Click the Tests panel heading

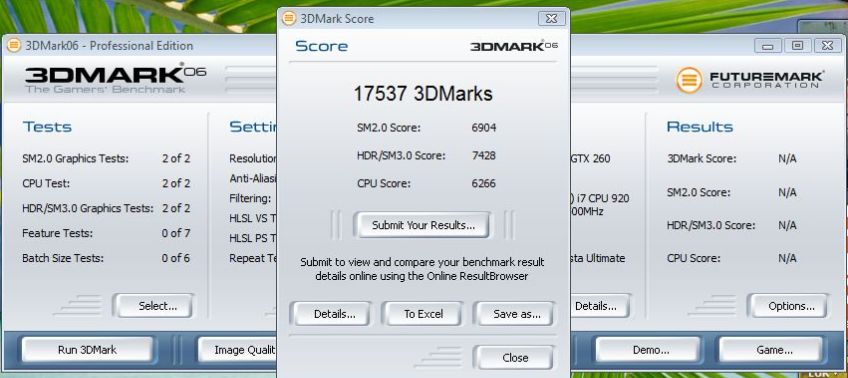(x=47, y=127)
